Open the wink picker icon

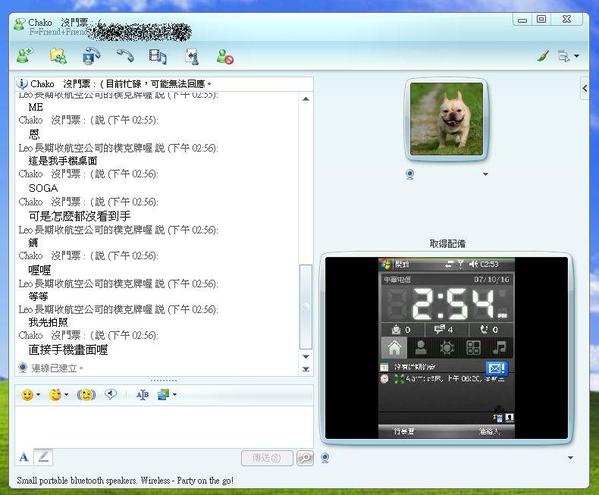(x=55, y=394)
